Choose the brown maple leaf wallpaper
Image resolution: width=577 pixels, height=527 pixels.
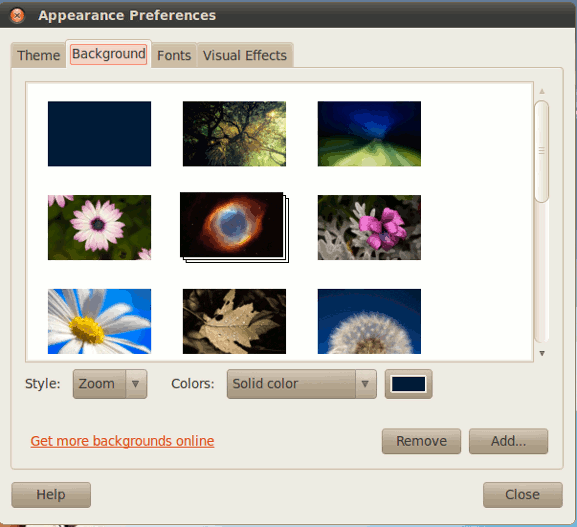pyautogui.click(x=234, y=321)
